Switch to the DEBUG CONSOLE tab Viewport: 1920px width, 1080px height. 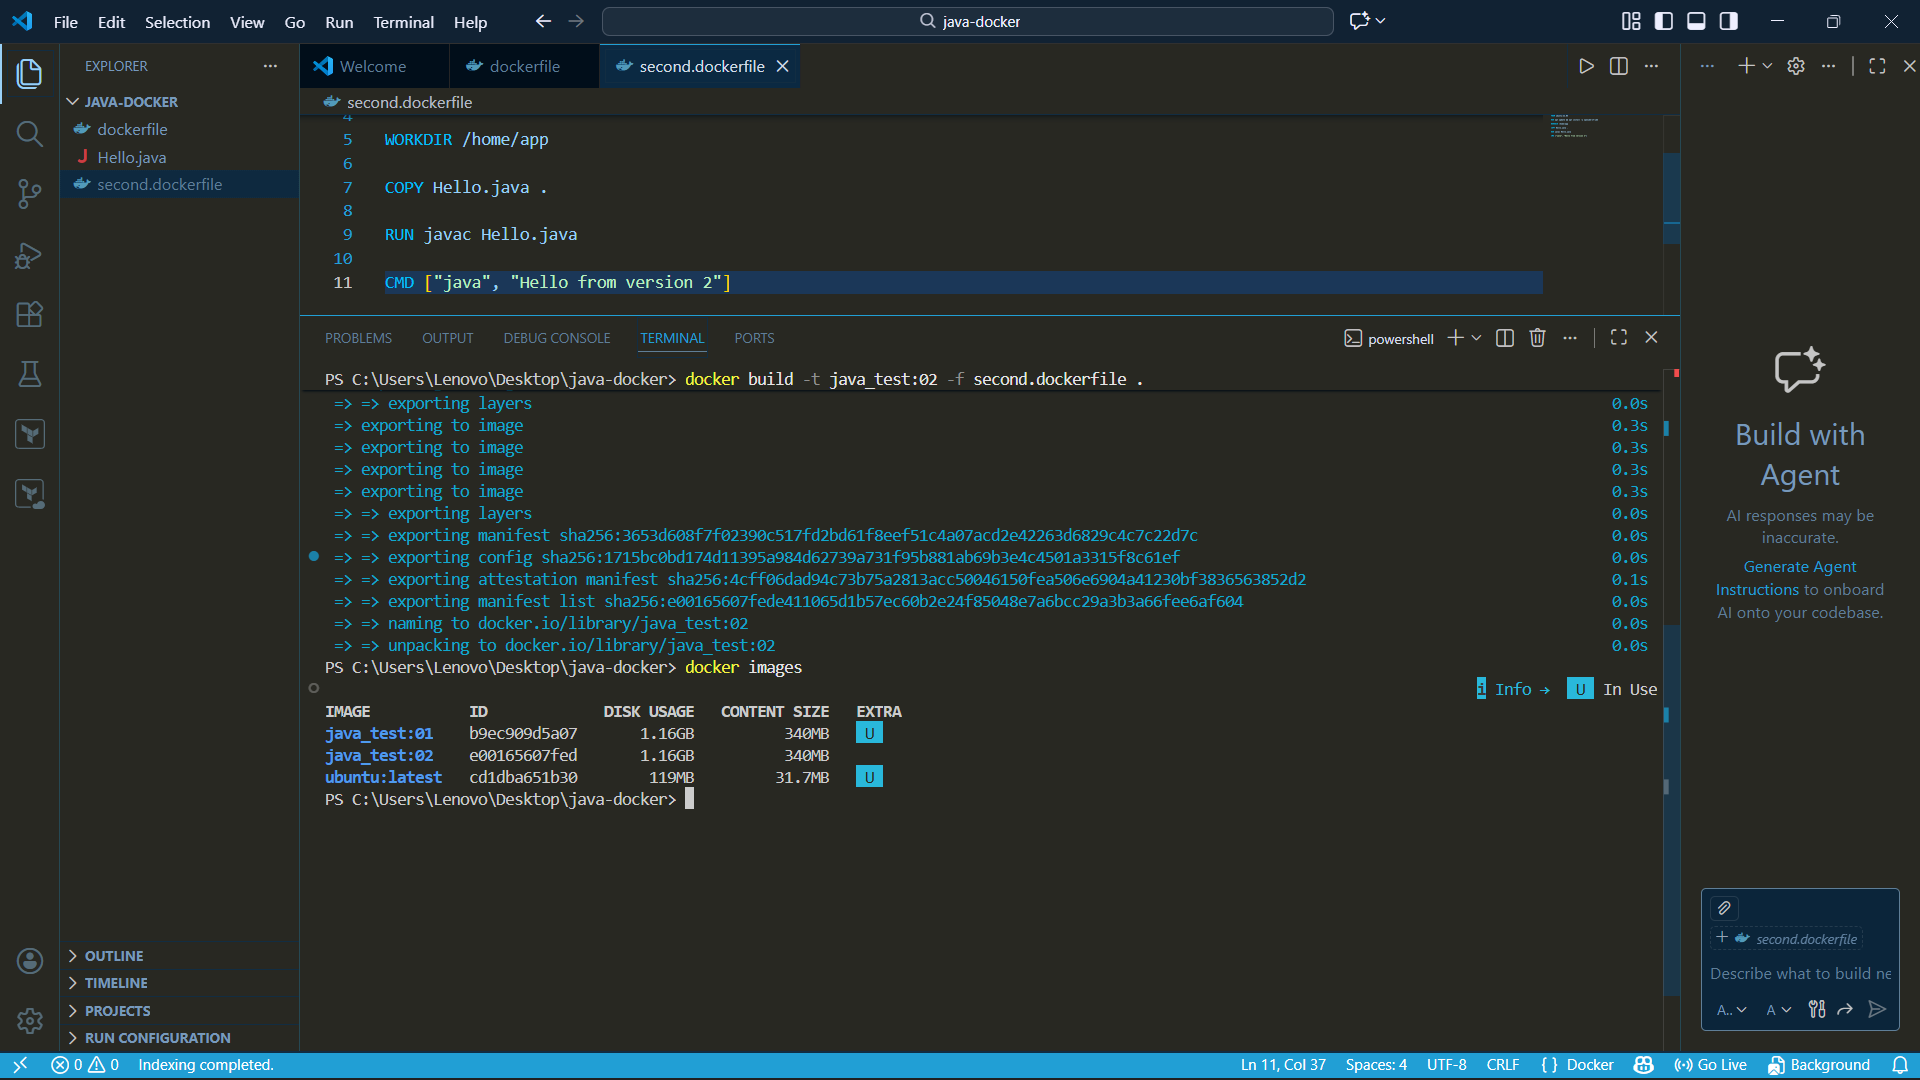tap(557, 338)
